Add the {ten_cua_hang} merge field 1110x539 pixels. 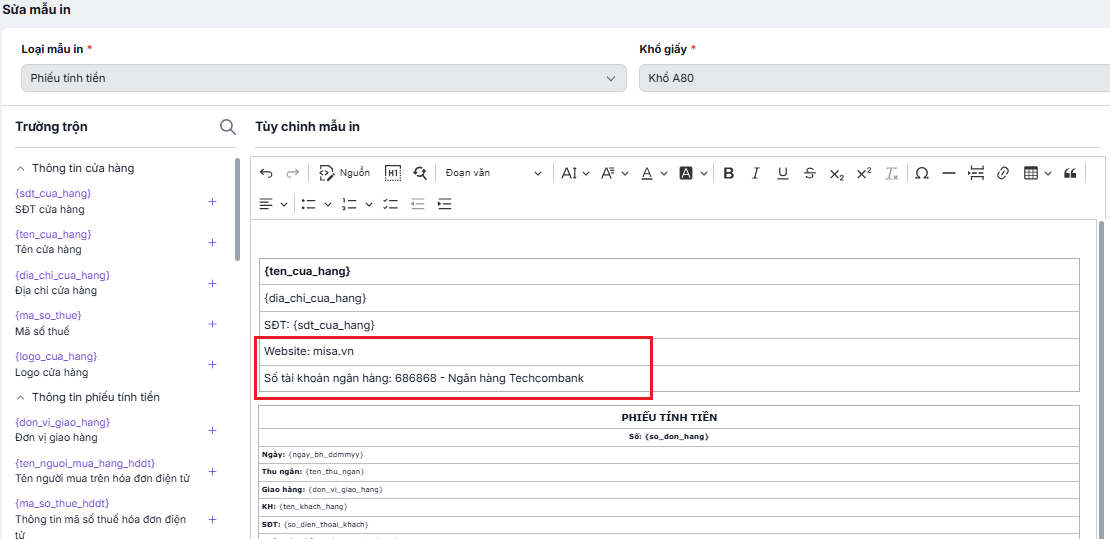coord(212,242)
